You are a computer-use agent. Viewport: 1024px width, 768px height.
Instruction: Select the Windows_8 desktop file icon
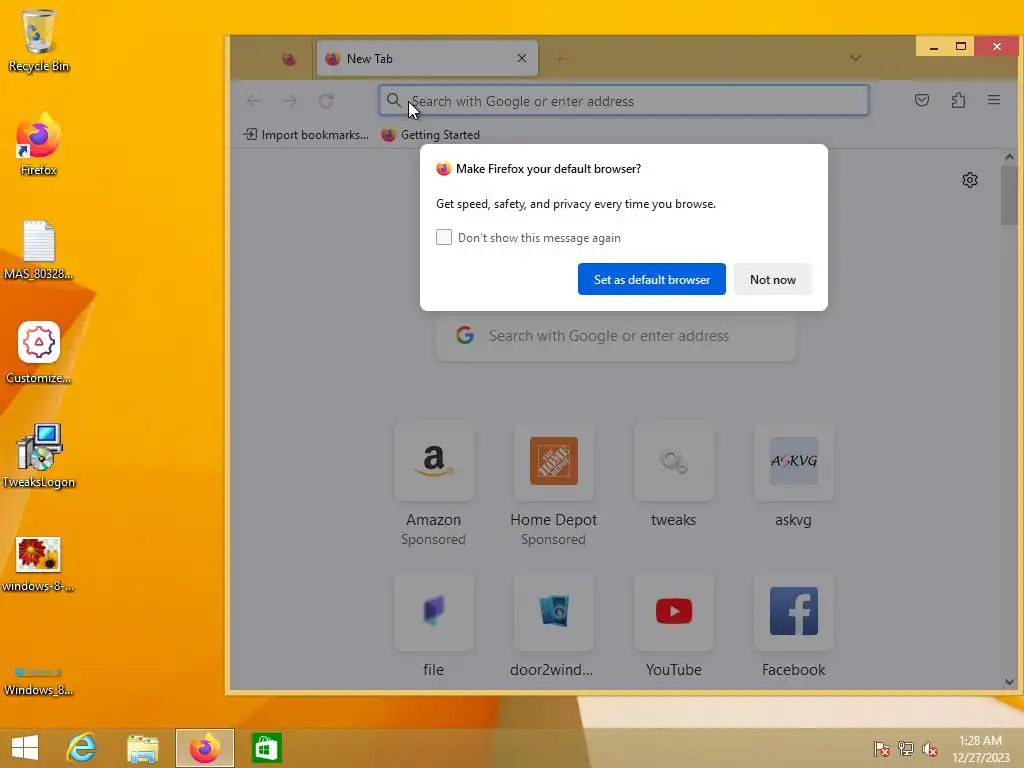pyautogui.click(x=39, y=682)
